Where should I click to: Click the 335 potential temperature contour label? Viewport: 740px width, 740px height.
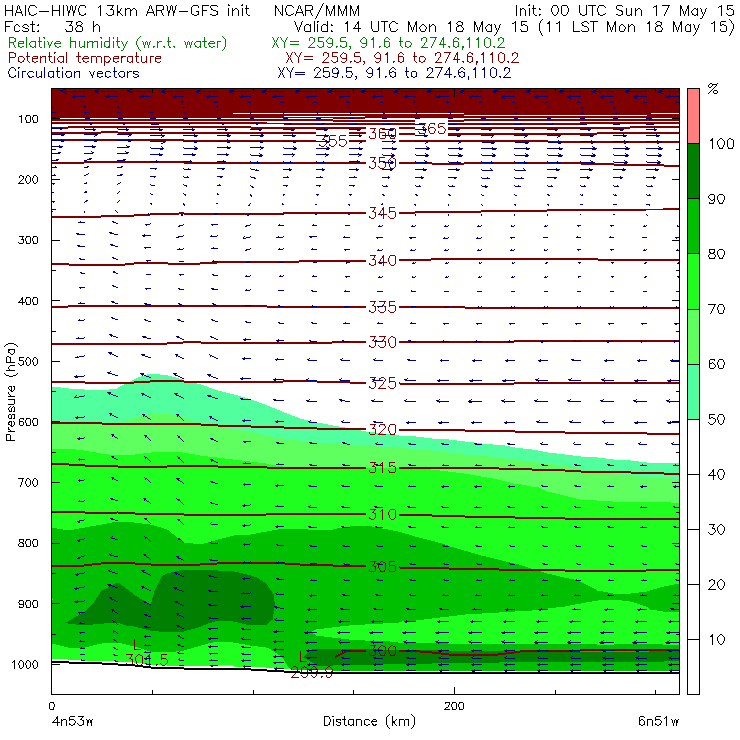(x=382, y=307)
